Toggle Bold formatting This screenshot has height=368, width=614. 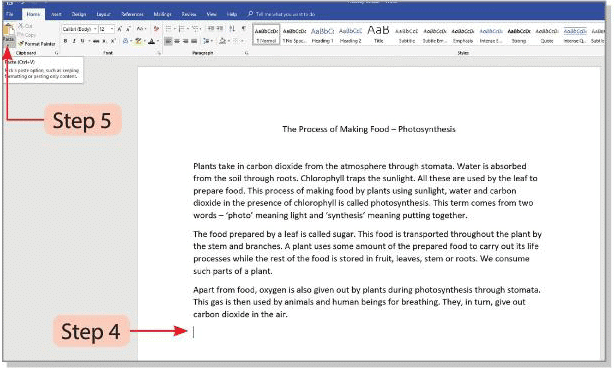(x=65, y=41)
